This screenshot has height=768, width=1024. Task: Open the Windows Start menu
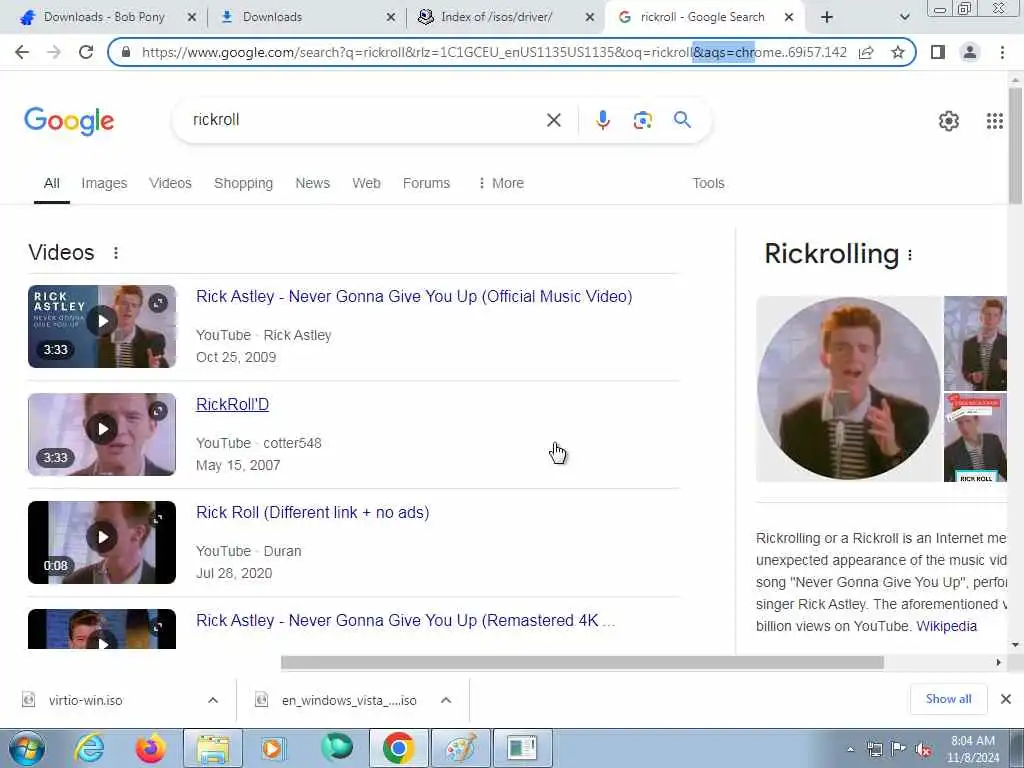[x=27, y=748]
